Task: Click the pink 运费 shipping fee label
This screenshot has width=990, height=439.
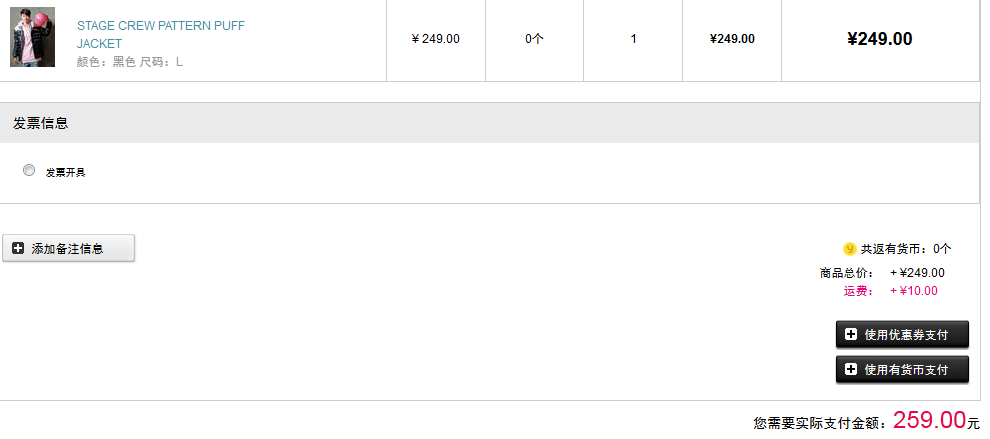Action: pos(859,291)
